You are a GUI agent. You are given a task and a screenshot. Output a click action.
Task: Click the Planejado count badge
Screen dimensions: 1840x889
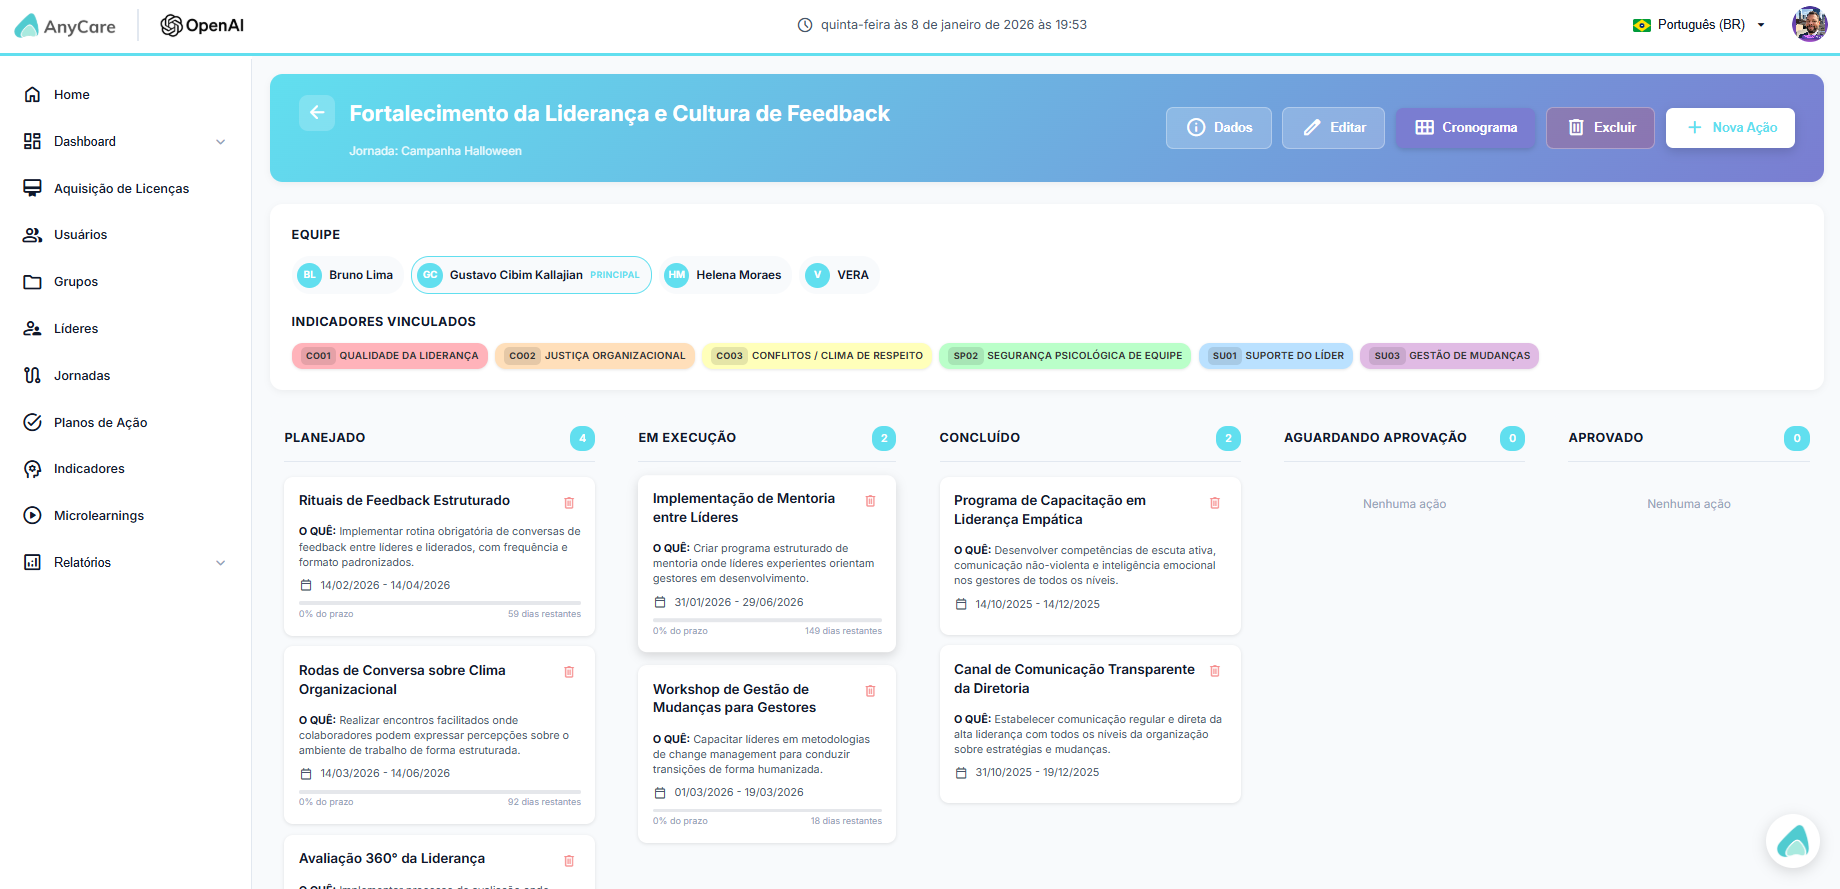click(x=582, y=438)
